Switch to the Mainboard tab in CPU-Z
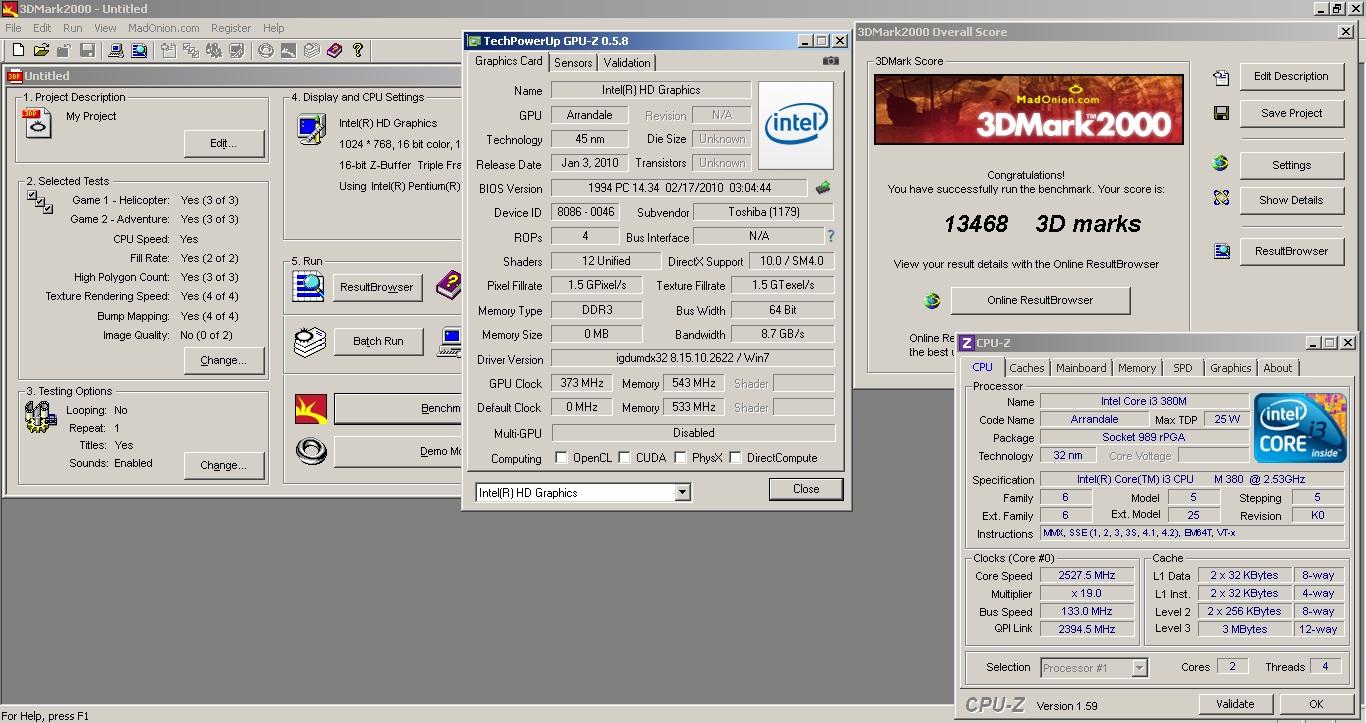 1081,368
